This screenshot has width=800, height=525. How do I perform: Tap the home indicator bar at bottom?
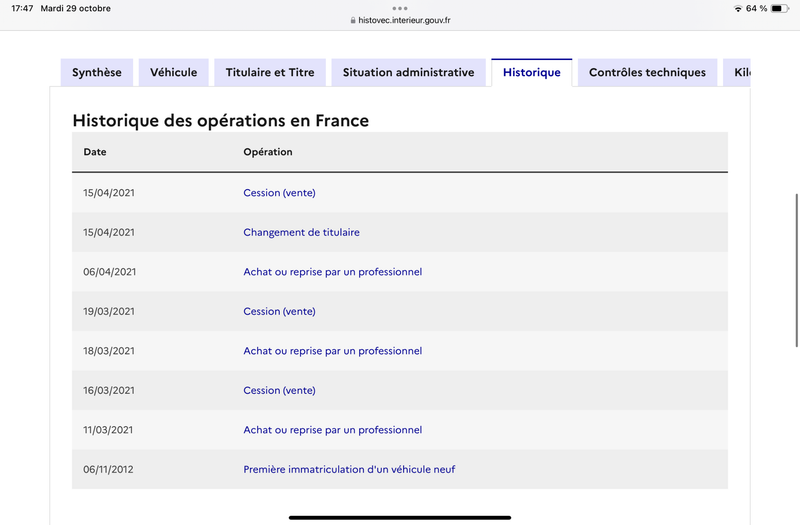click(x=400, y=517)
